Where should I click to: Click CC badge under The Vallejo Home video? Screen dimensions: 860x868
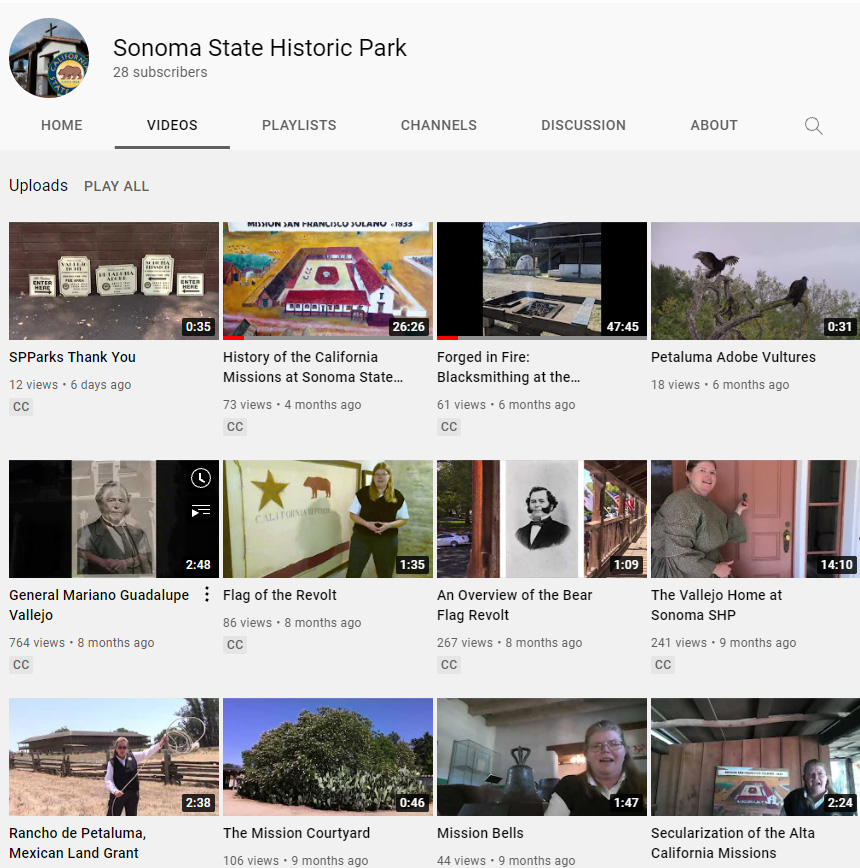[x=663, y=664]
